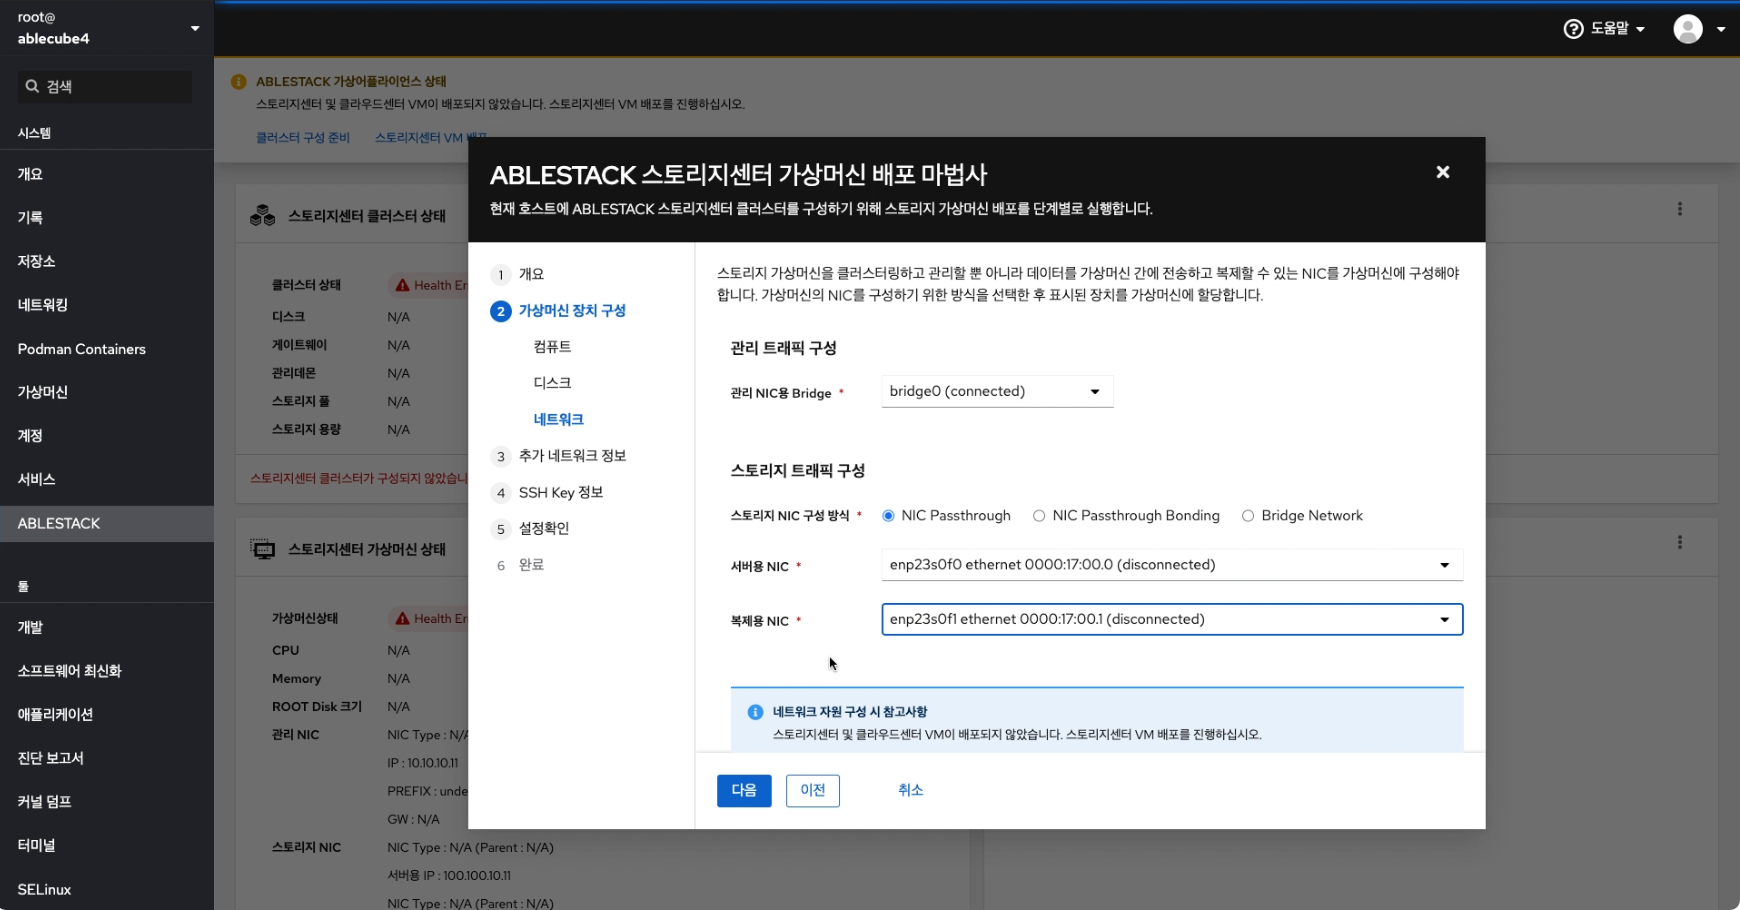Viewport: 1740px width, 910px height.
Task: Select NIC Passthrough Bonding radio option
Action: pyautogui.click(x=1039, y=516)
